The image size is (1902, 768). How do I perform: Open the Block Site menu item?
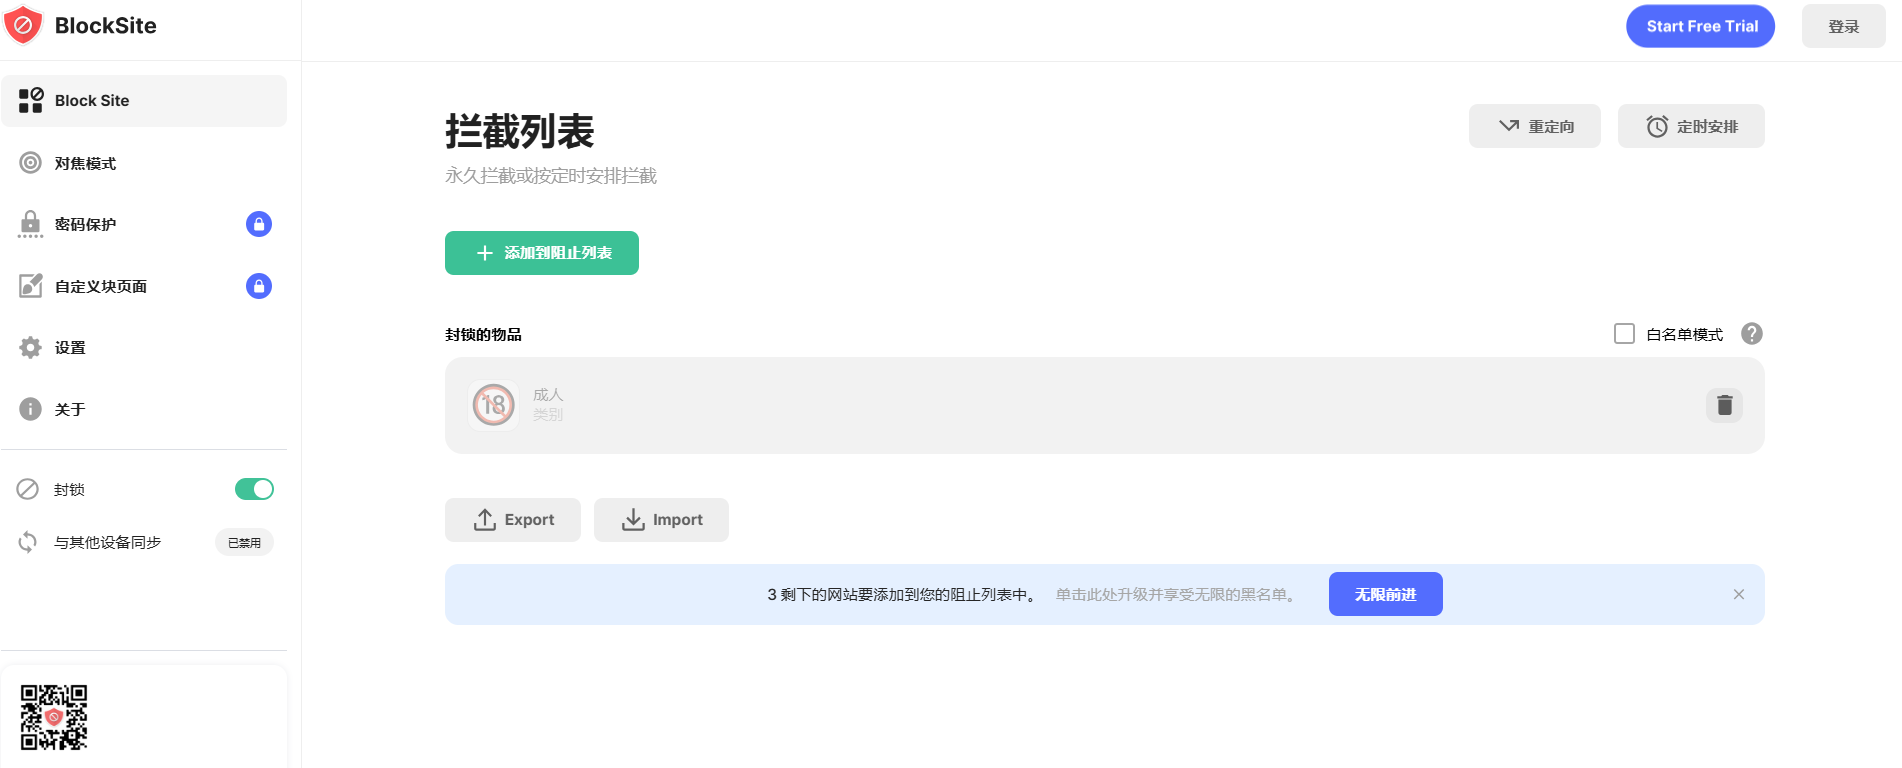coord(144,101)
